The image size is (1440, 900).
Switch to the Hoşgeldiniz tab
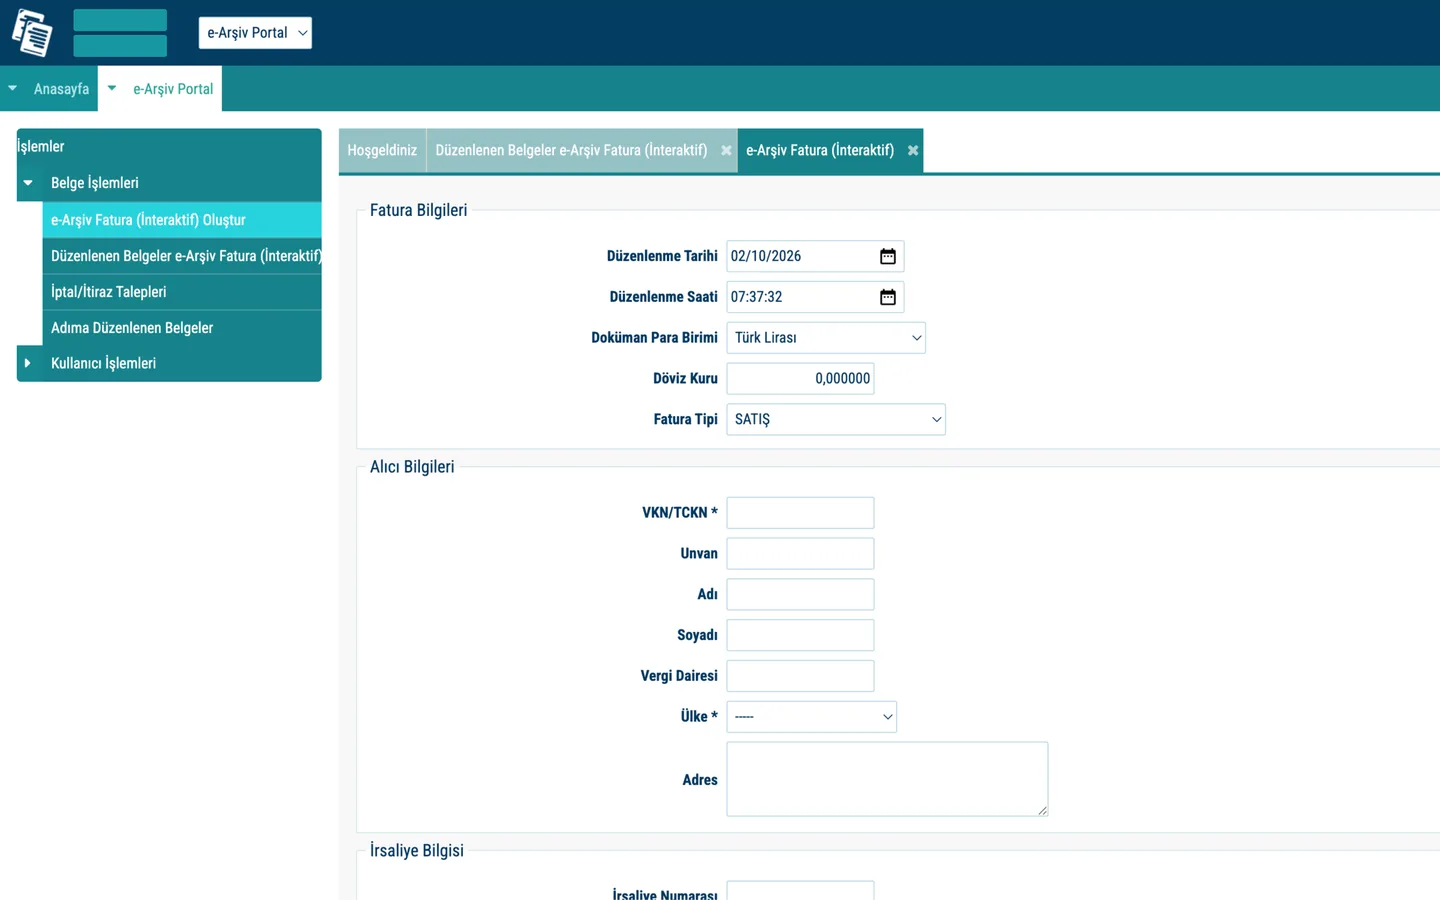click(382, 150)
